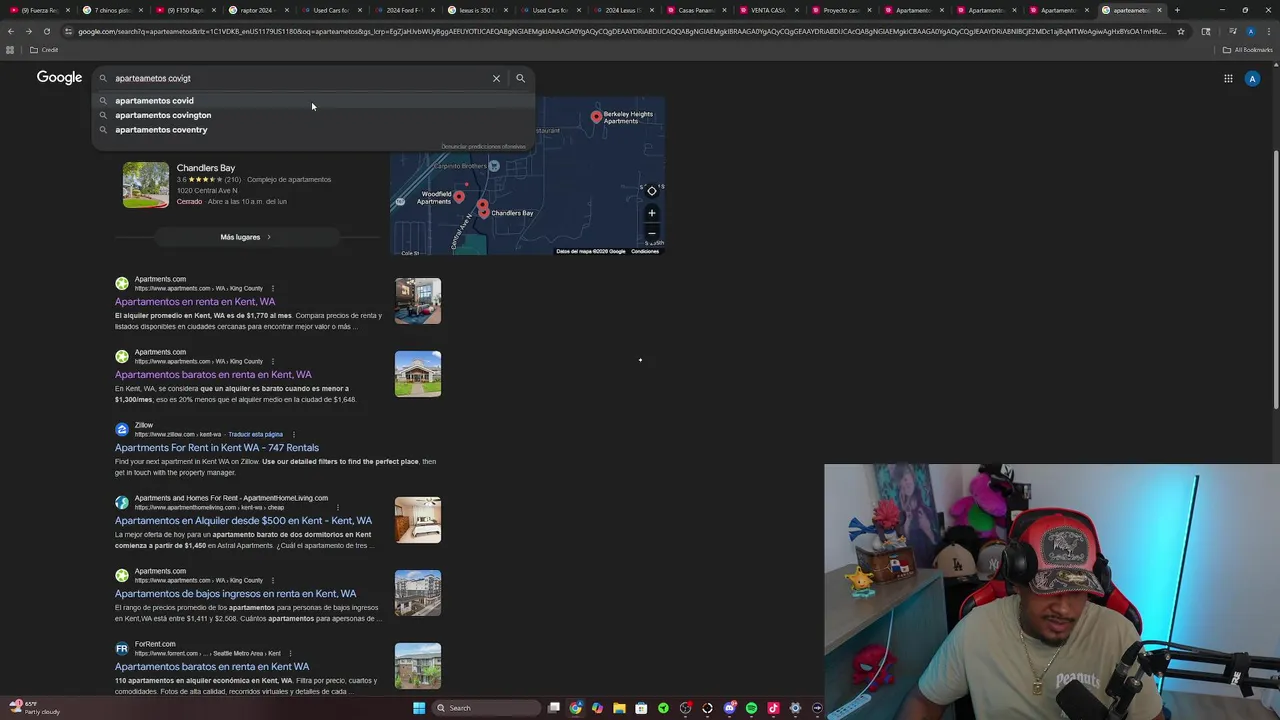The height and width of the screenshot is (720, 1280).
Task: Clear the search box text with the X icon
Action: [x=496, y=78]
